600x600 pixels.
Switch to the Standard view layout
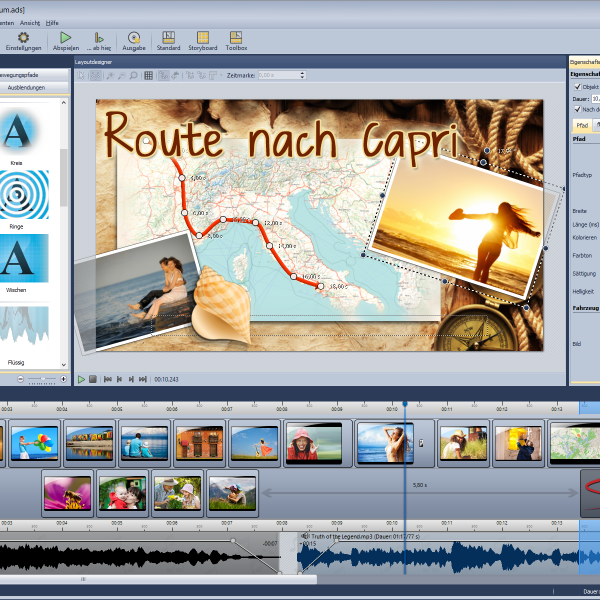(168, 41)
